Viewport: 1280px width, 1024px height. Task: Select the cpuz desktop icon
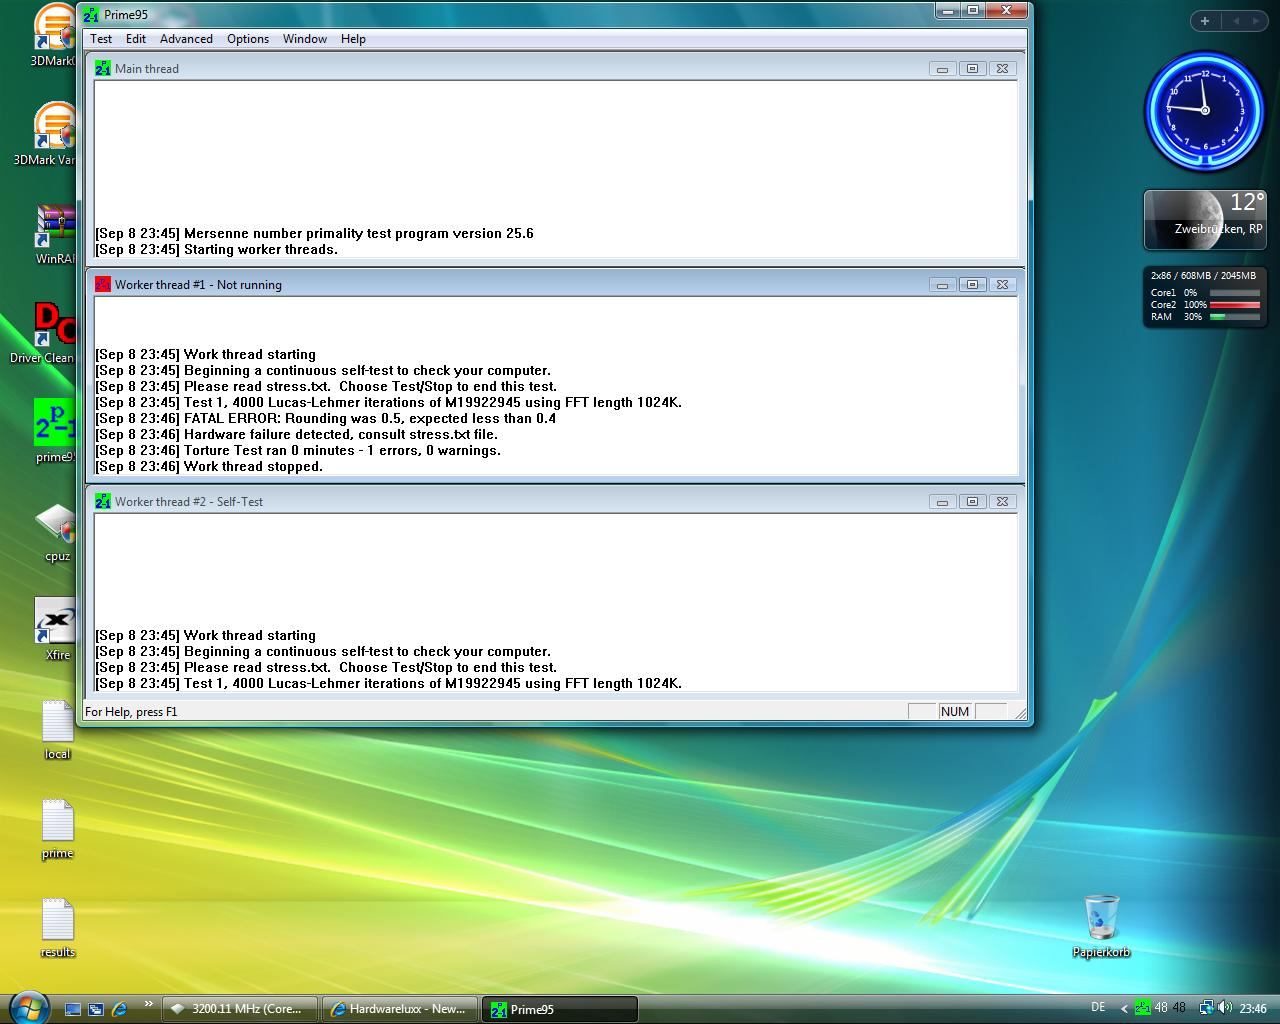point(57,532)
